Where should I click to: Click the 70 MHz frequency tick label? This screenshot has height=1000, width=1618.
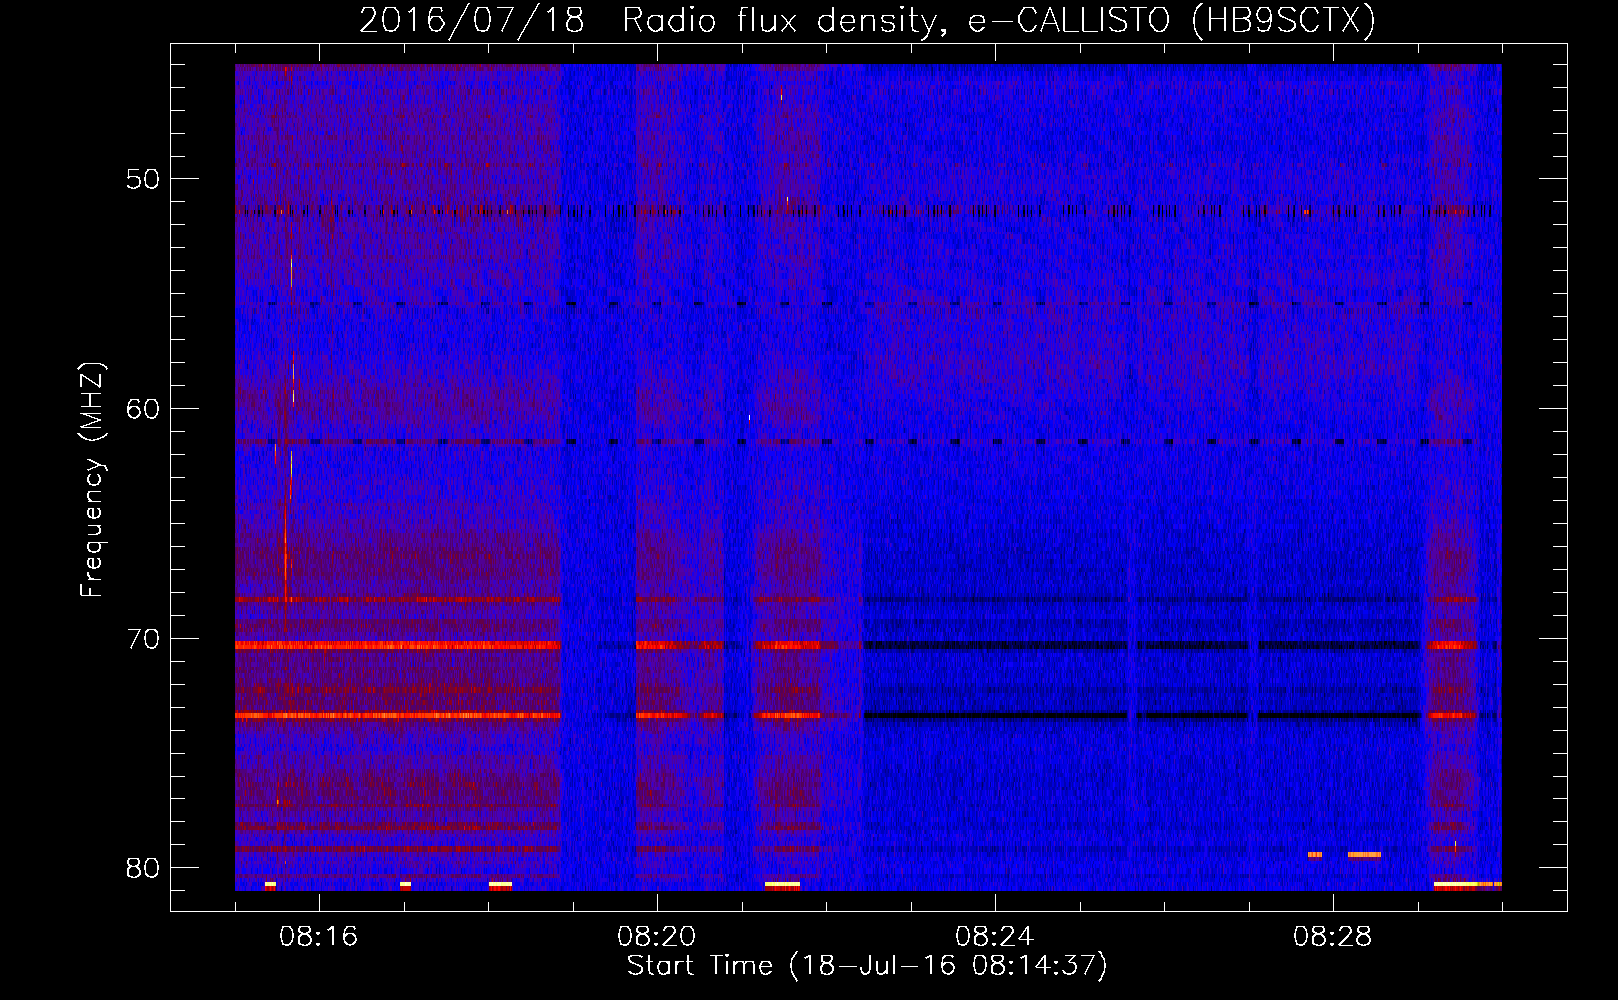coord(143,639)
